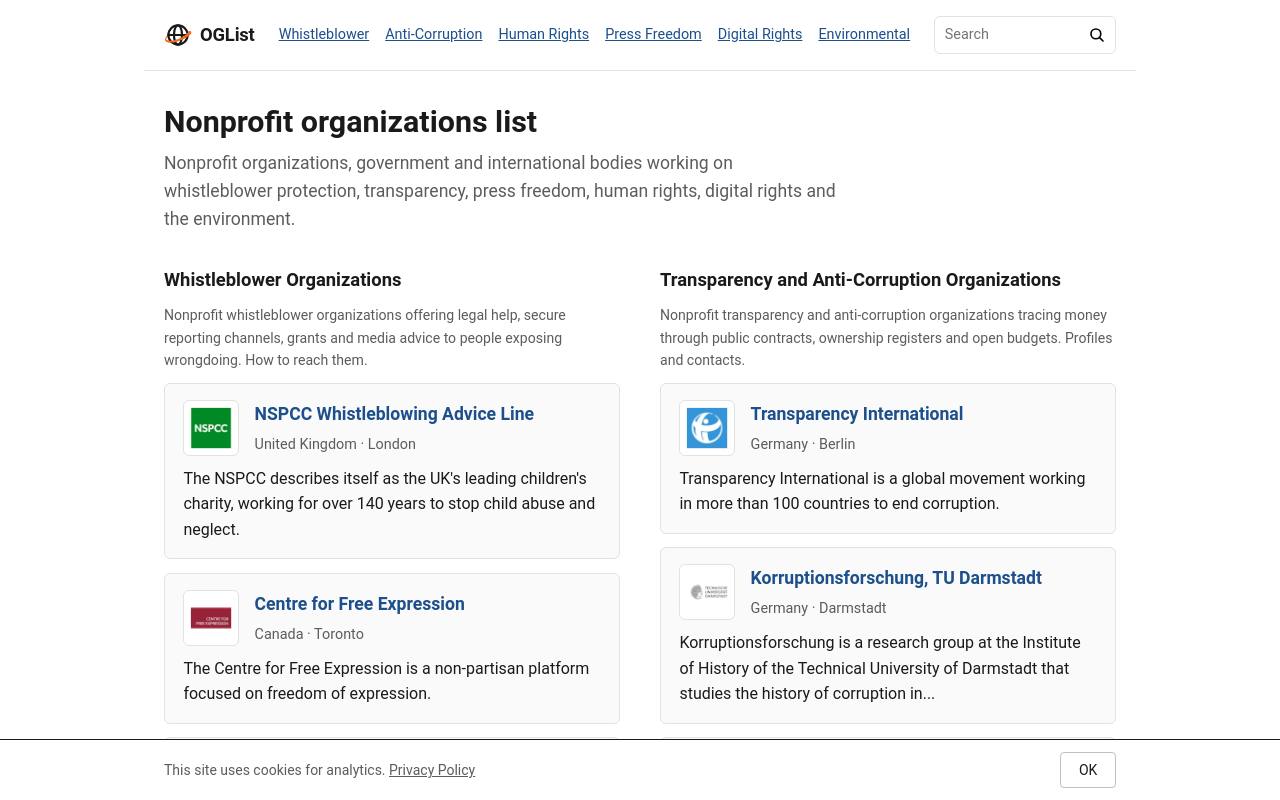Click the OGList globe logo icon
This screenshot has width=1280, height=800.
[x=178, y=35]
